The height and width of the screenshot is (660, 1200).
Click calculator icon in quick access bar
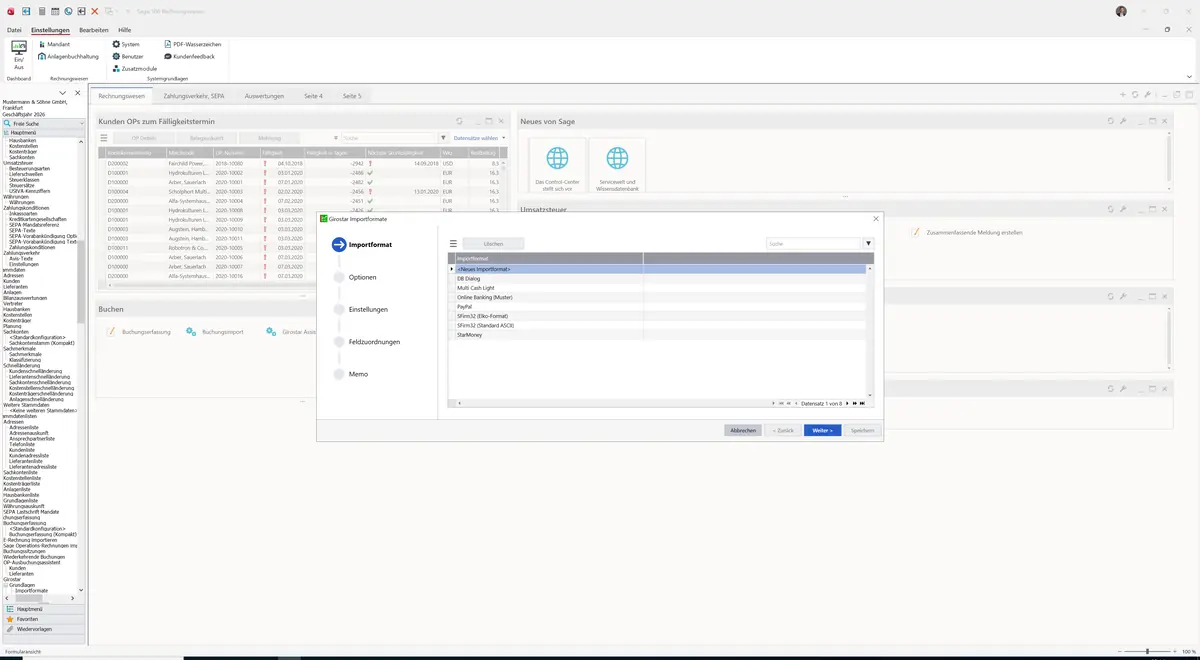click(41, 11)
